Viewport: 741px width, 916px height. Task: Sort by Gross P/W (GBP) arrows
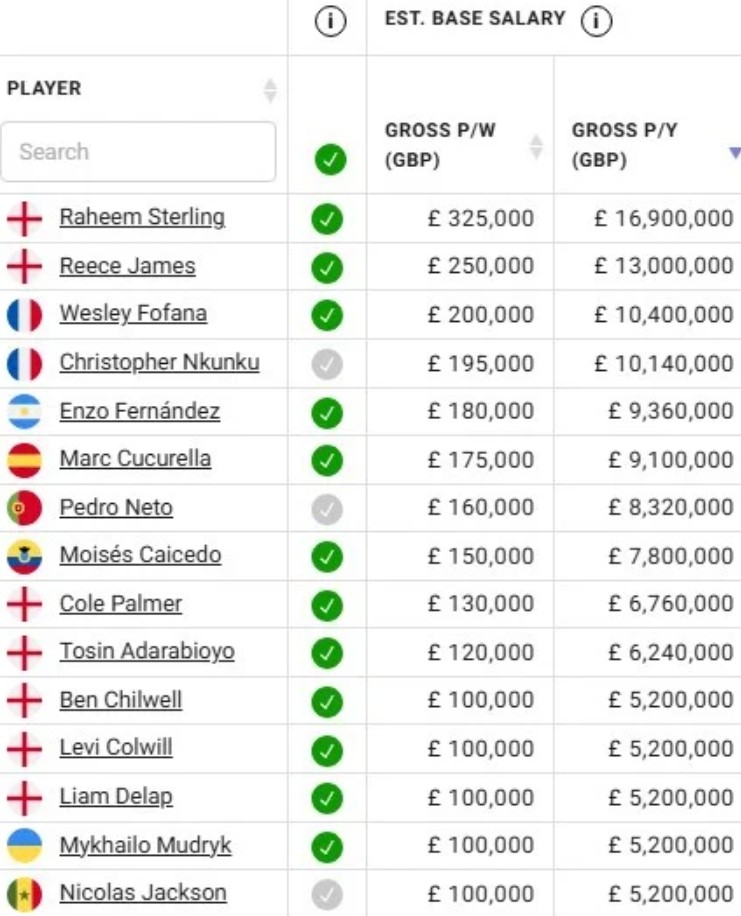536,146
